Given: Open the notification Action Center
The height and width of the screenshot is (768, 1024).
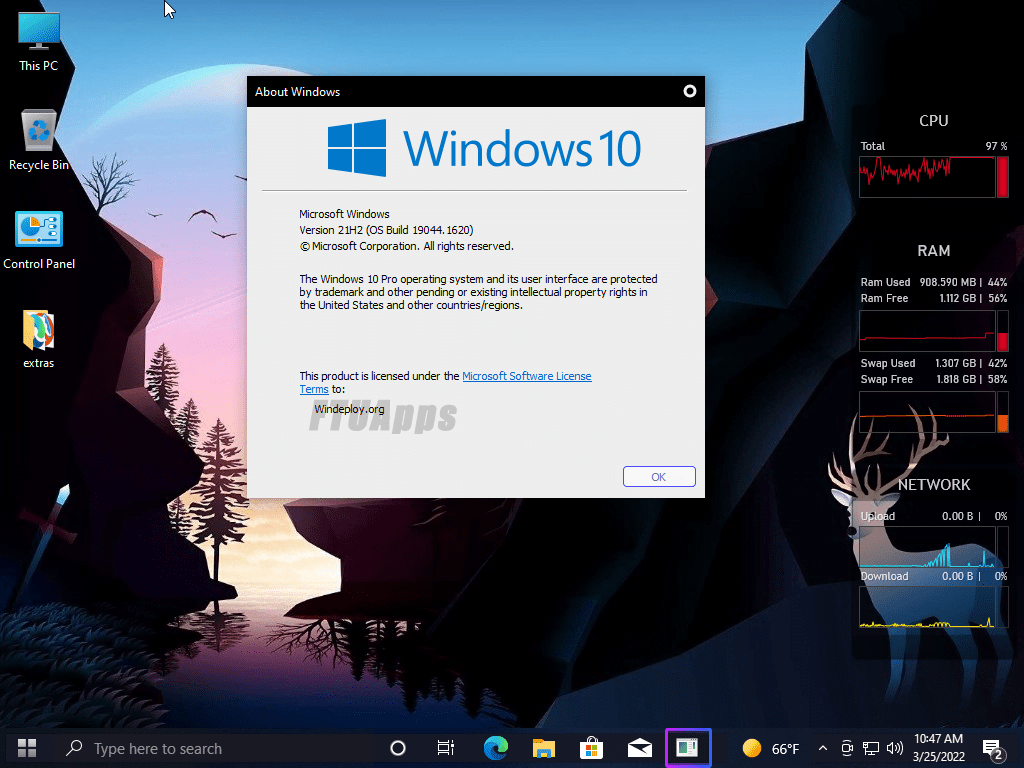Looking at the screenshot, I should [992, 749].
